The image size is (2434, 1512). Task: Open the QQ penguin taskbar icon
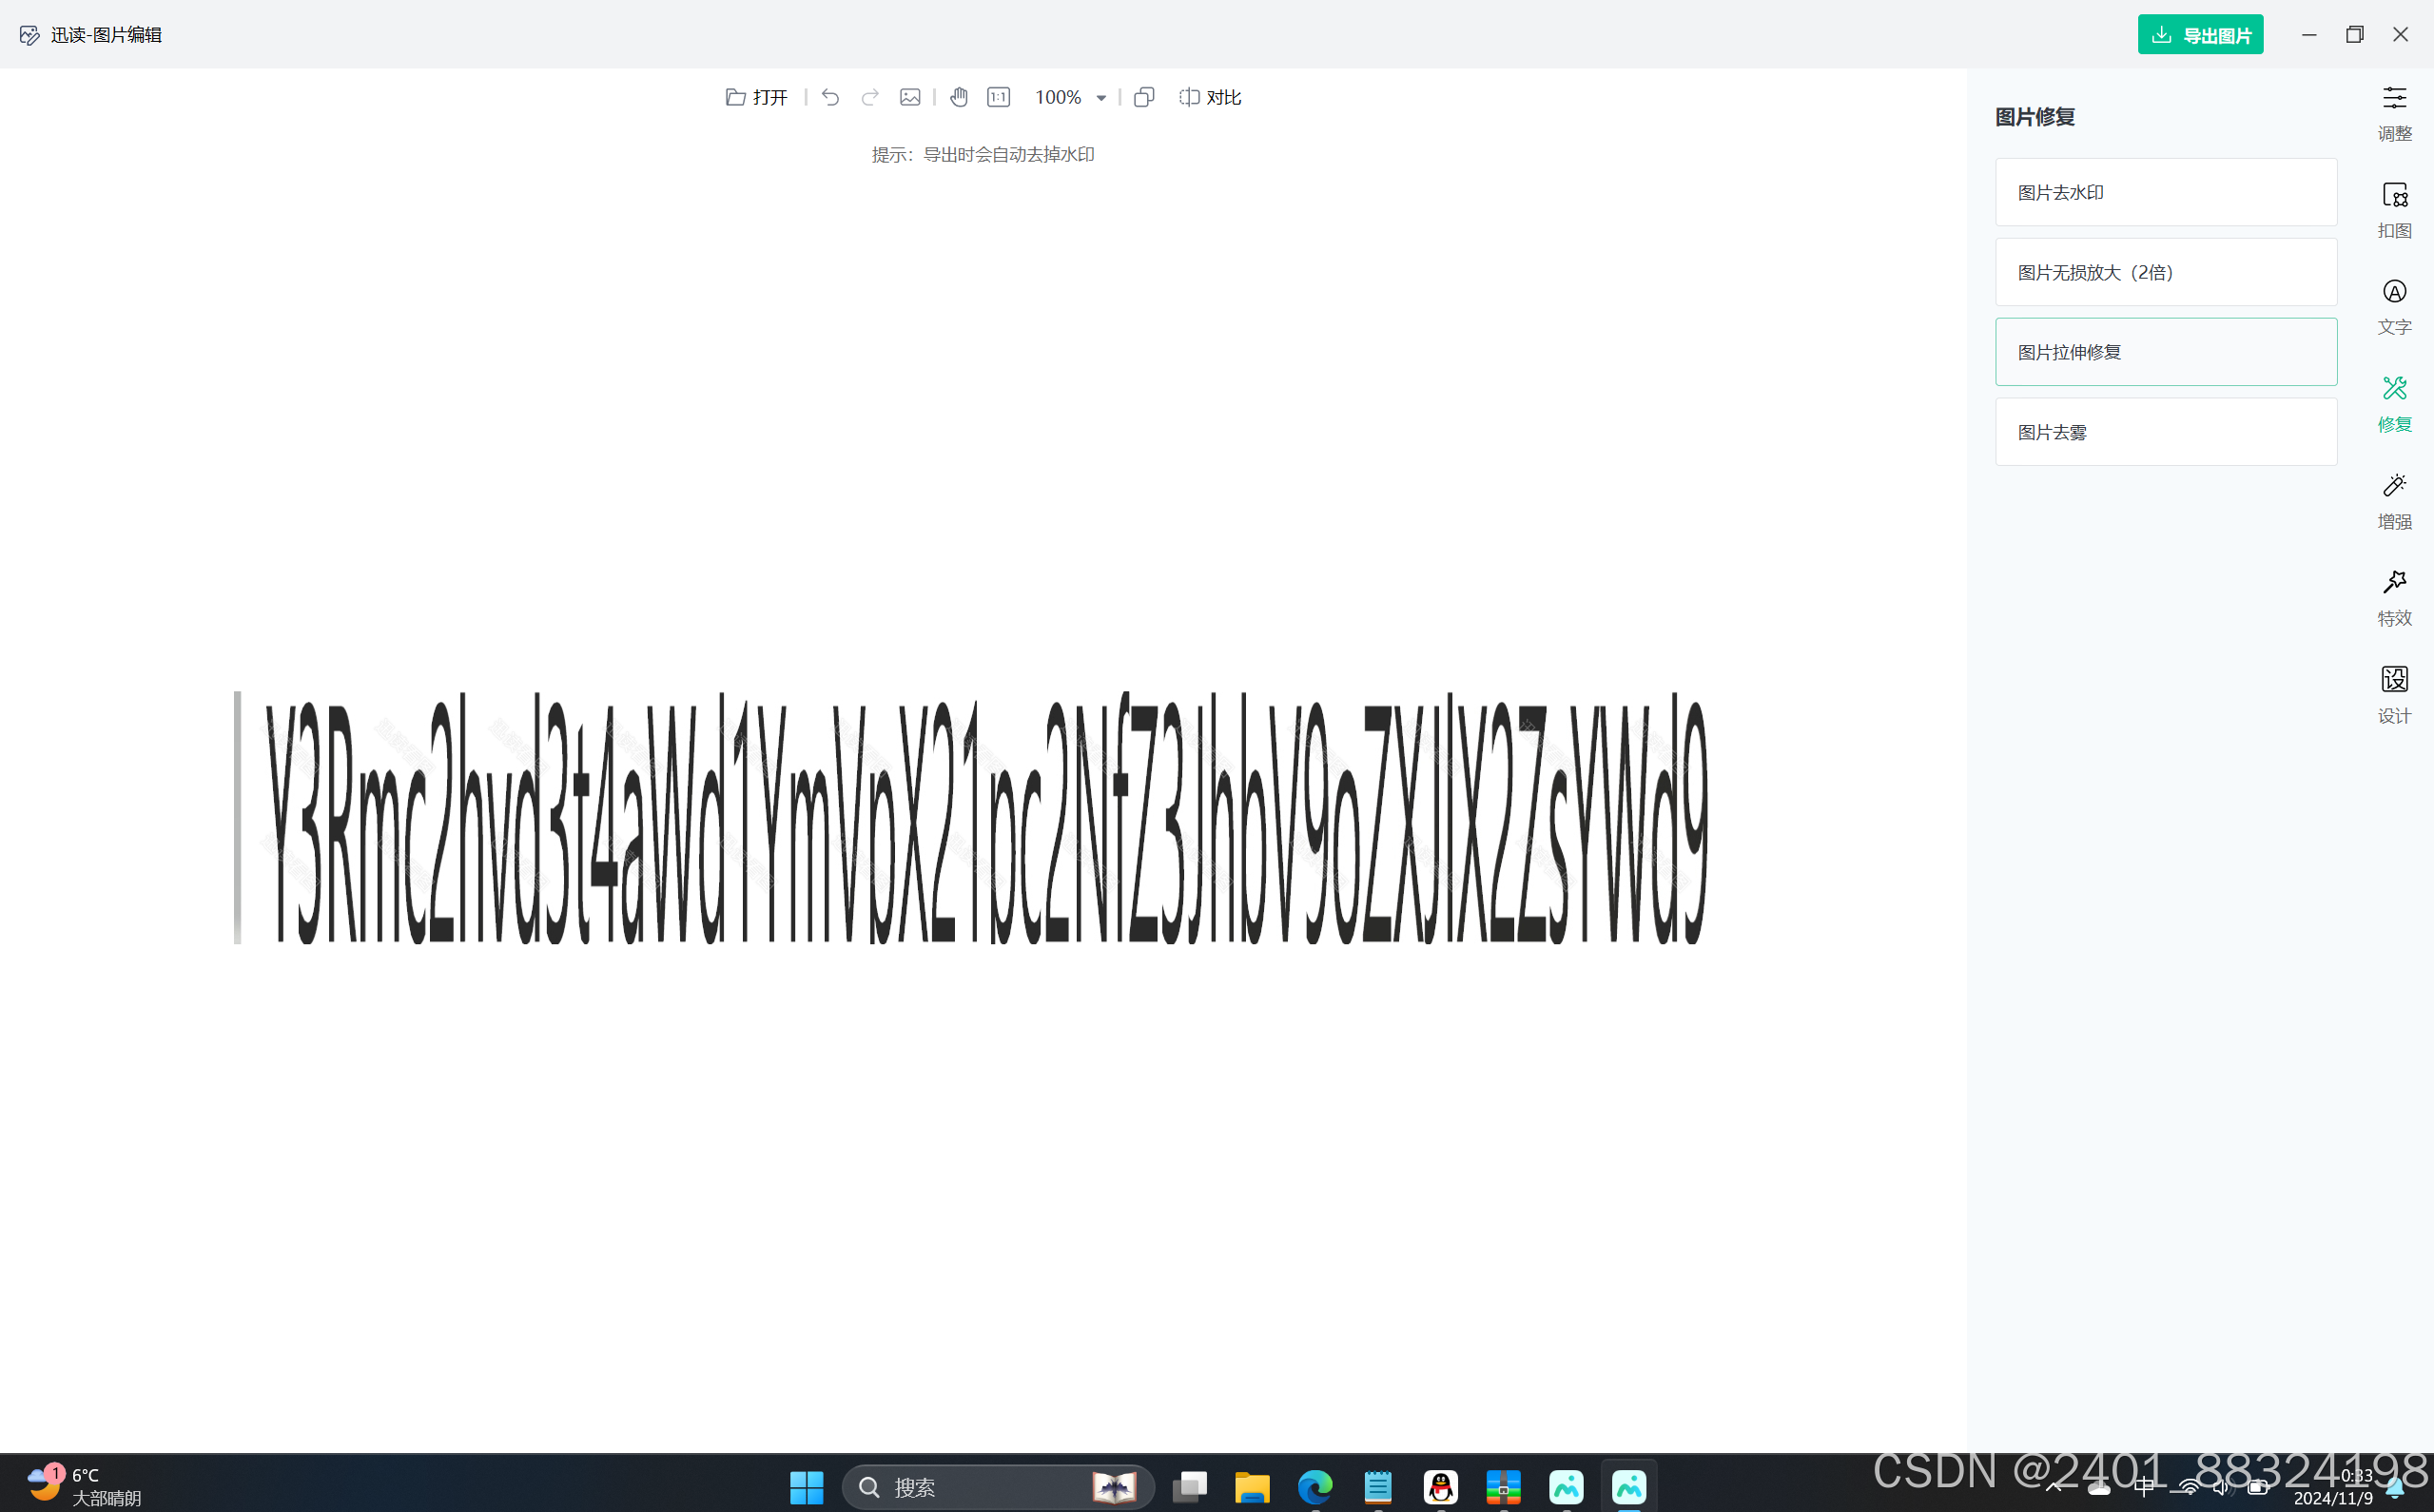[x=1440, y=1487]
